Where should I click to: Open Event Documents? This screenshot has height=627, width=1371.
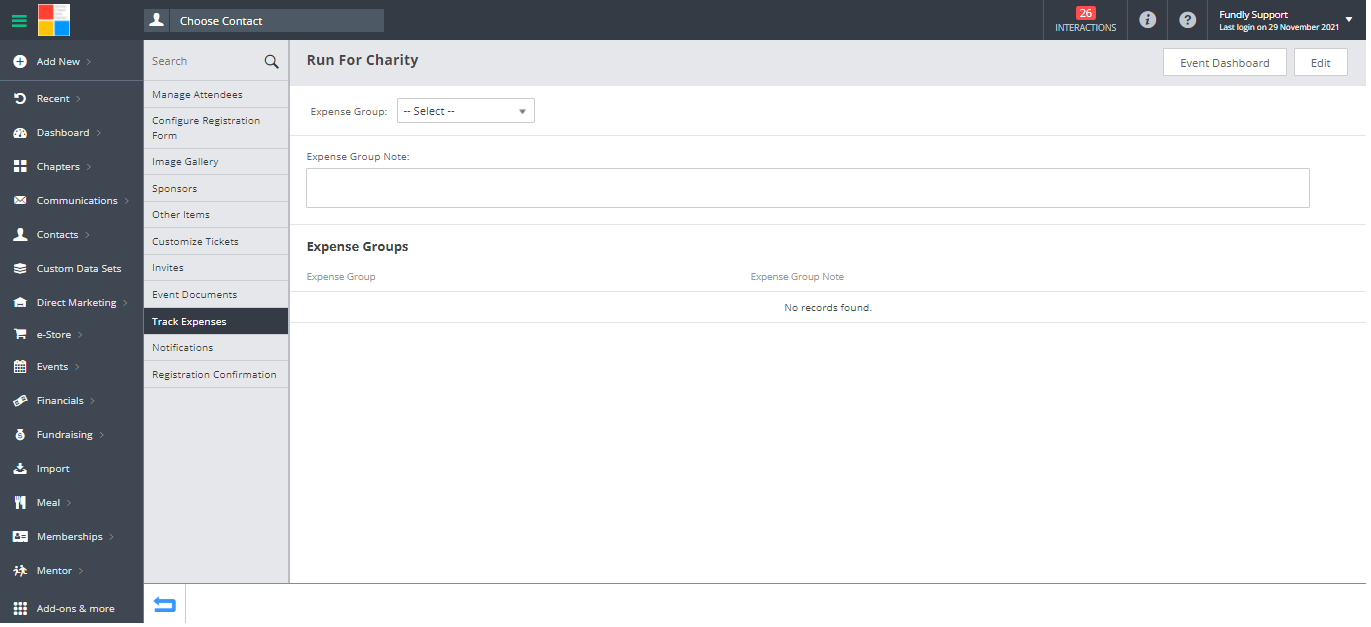pos(216,295)
